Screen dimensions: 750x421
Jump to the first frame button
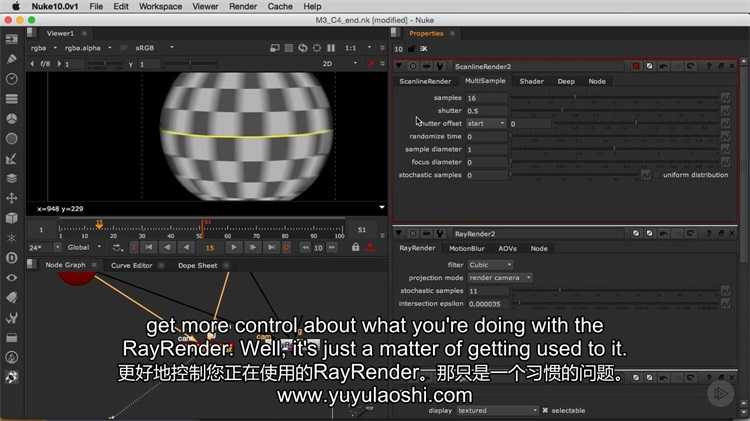[x=149, y=247]
